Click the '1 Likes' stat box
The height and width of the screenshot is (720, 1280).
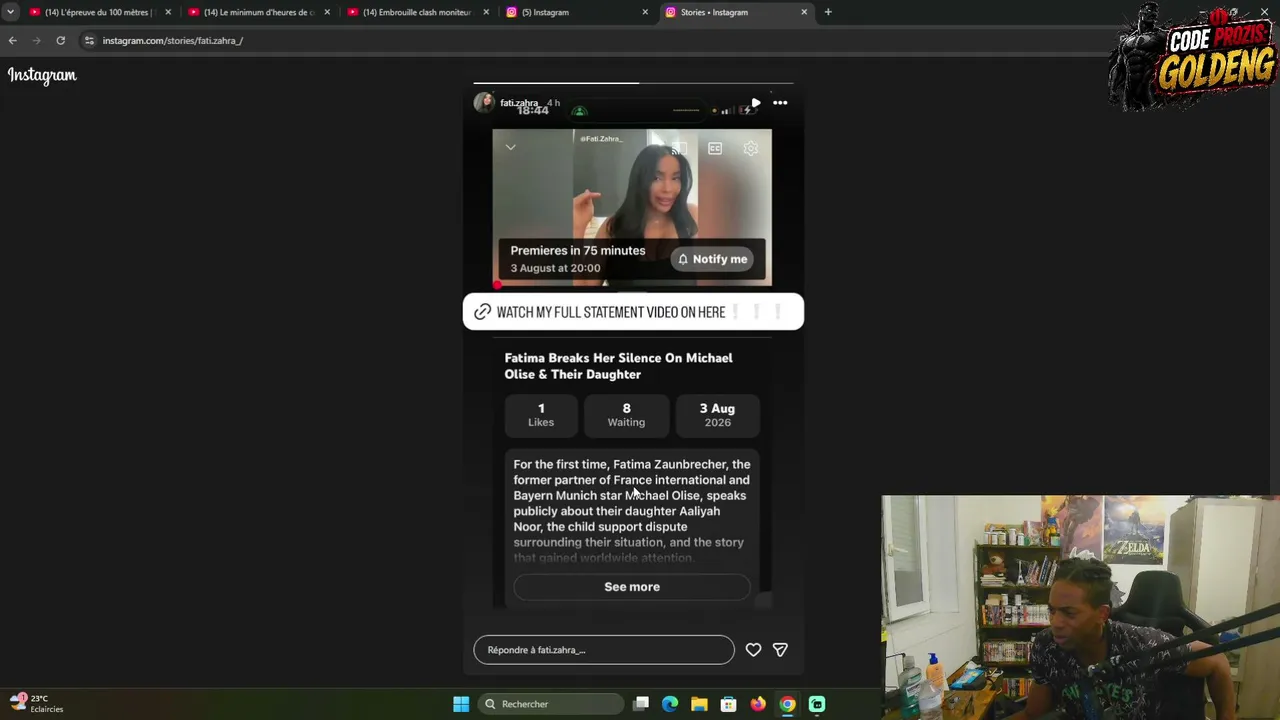tap(541, 415)
